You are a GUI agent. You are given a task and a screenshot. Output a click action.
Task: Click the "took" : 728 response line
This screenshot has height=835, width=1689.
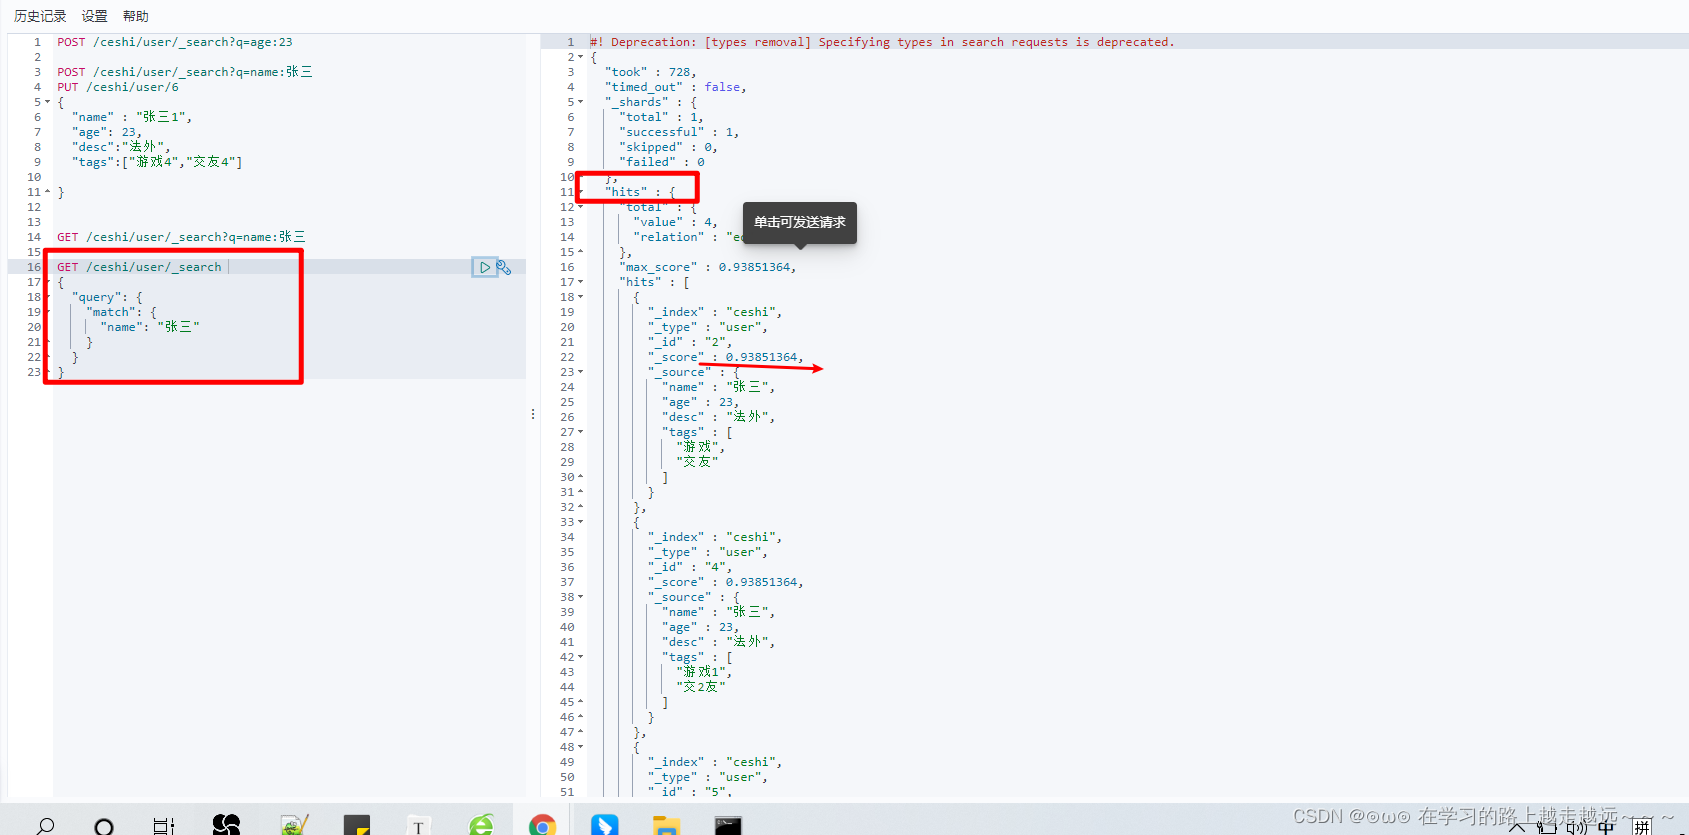tap(651, 72)
